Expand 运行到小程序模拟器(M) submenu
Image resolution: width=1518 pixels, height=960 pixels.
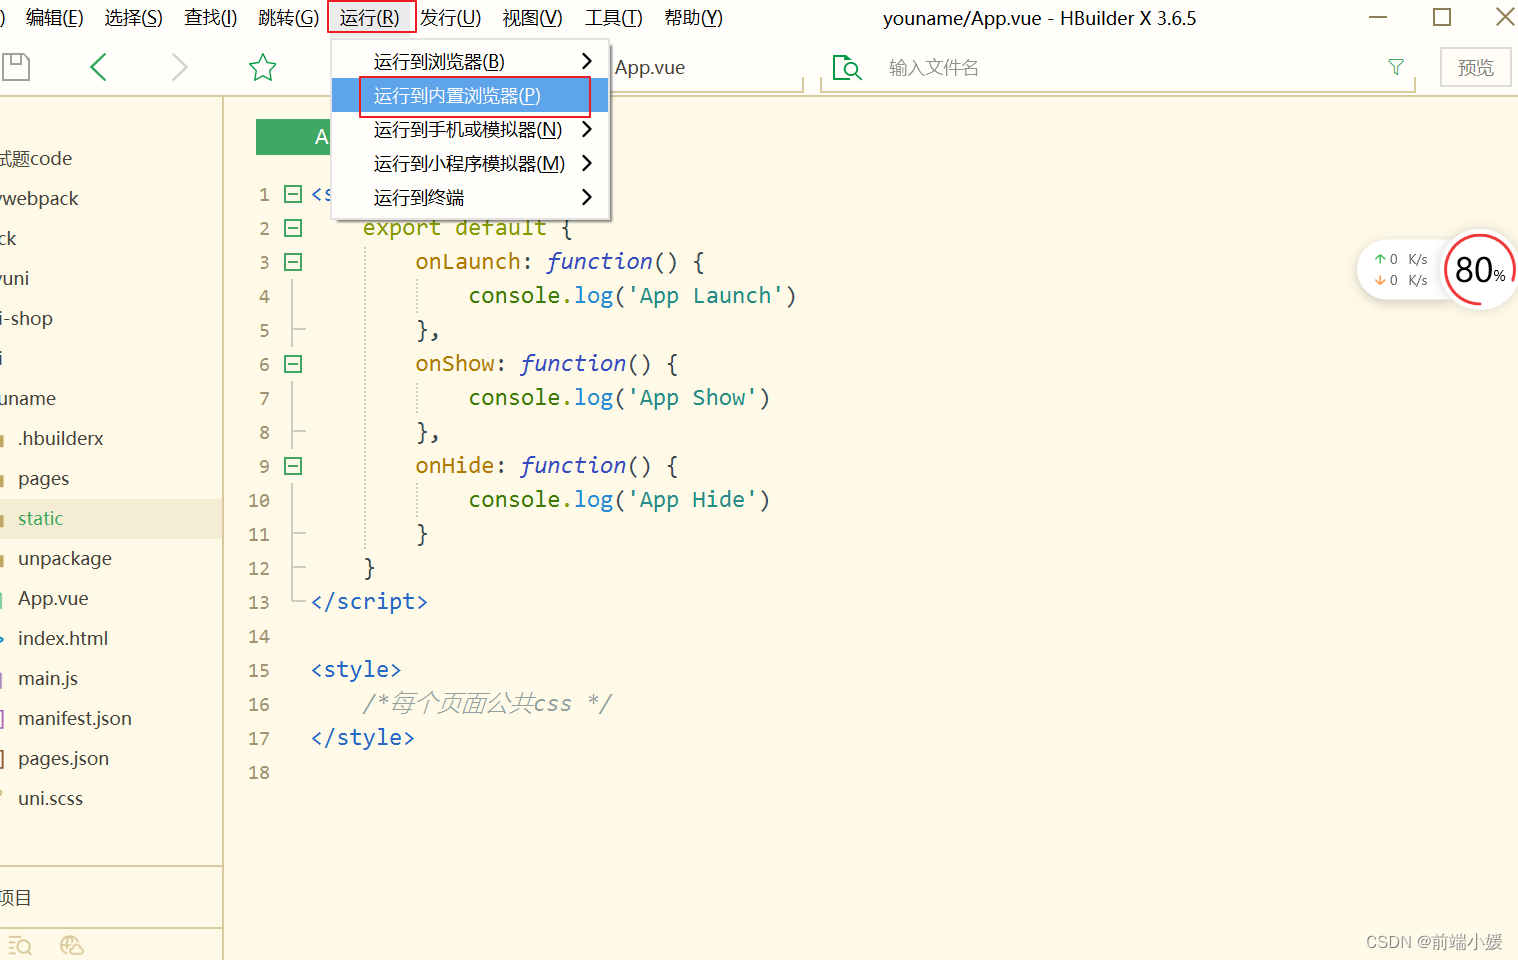tap(471, 163)
